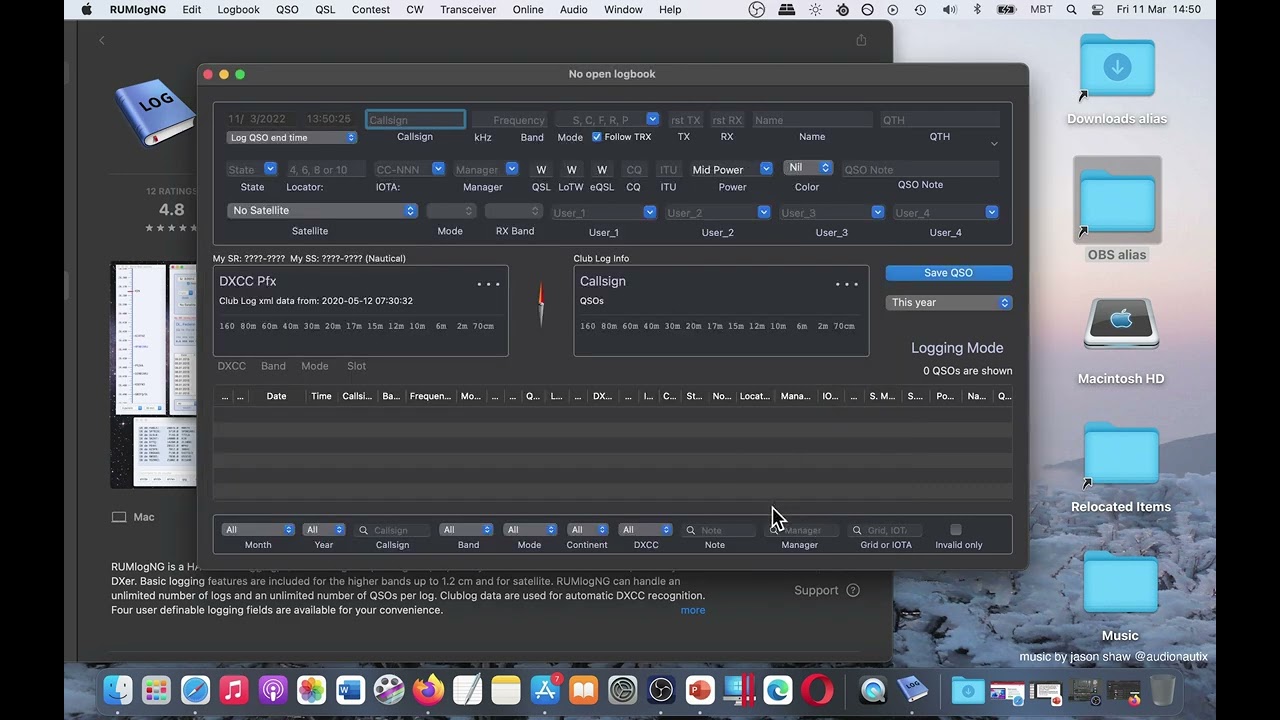Open the State dropdown
Screen dimensions: 1280x720
tap(270, 170)
